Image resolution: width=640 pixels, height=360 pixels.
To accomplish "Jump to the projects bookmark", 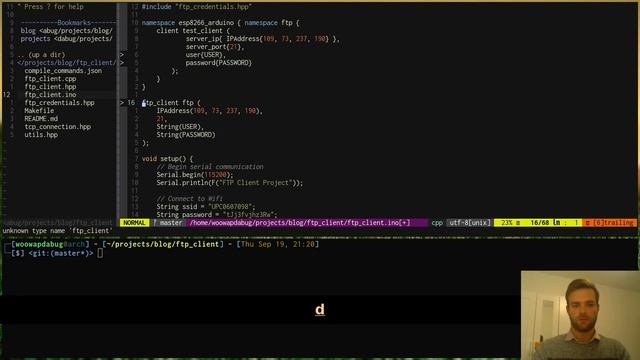I will coord(66,39).
